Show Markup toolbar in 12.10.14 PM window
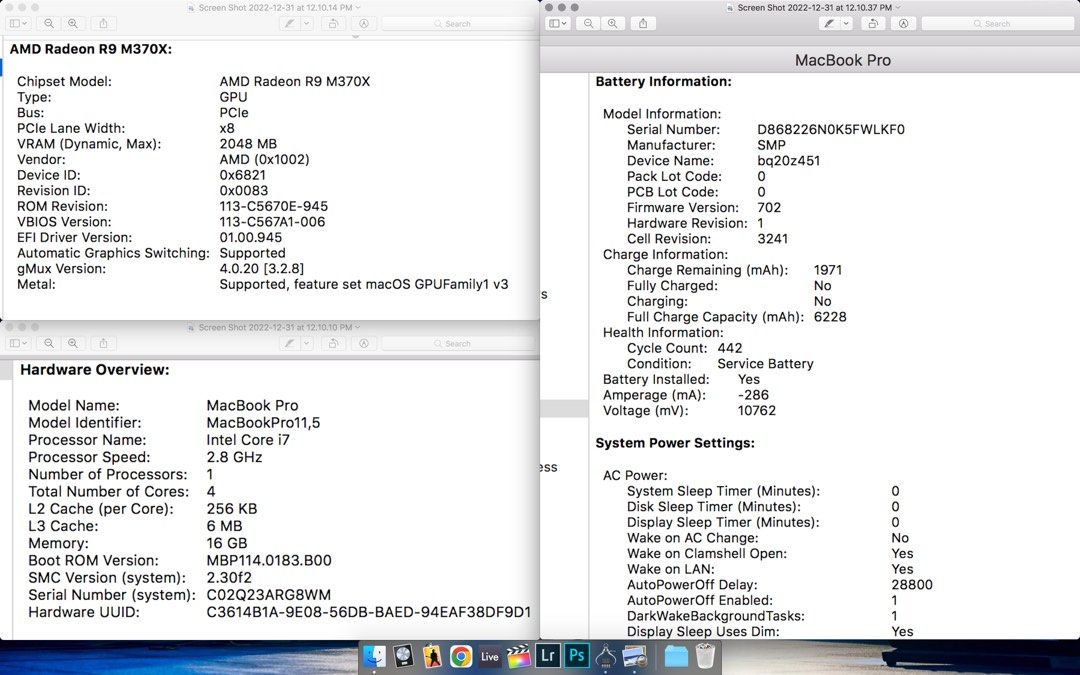This screenshot has height=675, width=1080. coord(364,23)
